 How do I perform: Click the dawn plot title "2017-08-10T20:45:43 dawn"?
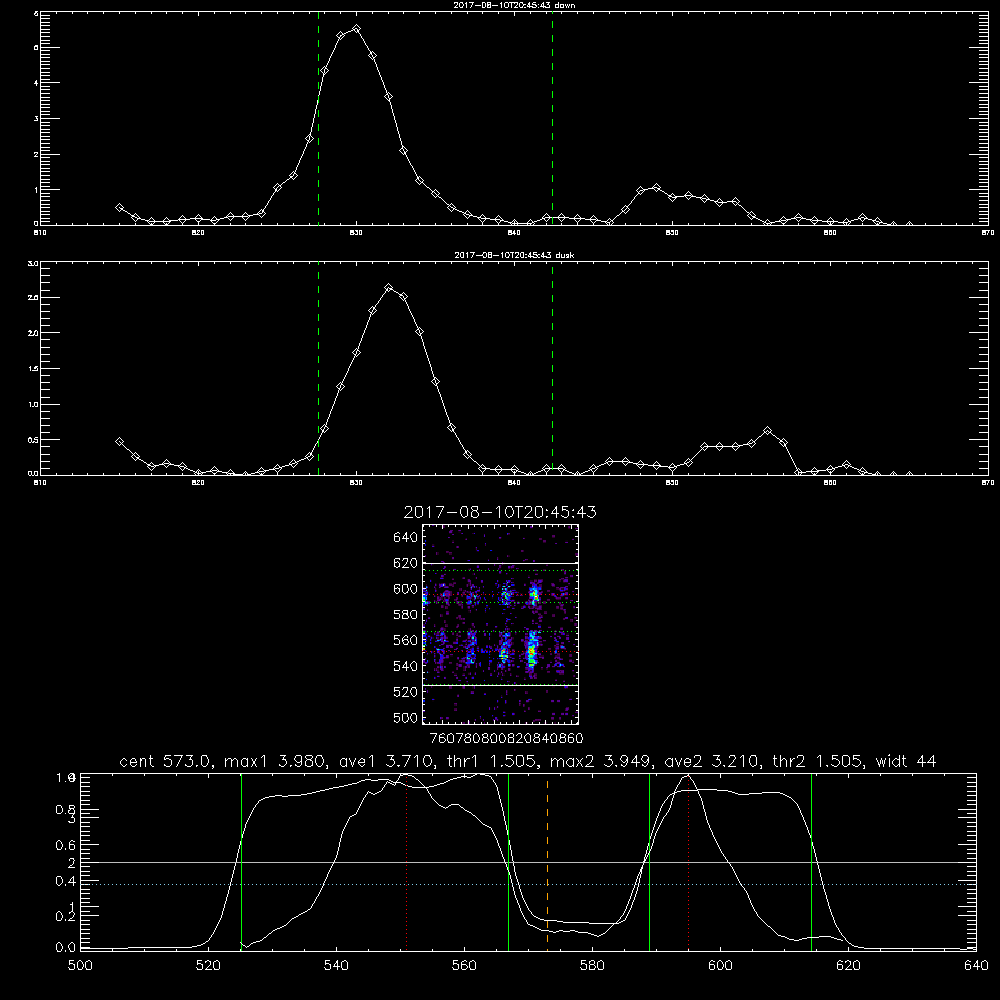(x=514, y=5)
